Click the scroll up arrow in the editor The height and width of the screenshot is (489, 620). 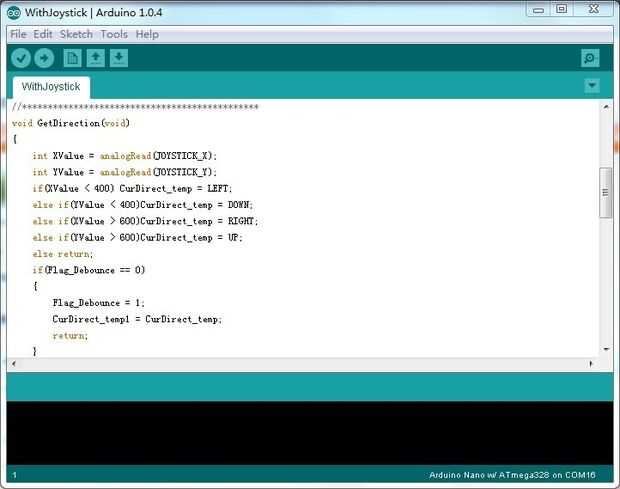click(605, 106)
